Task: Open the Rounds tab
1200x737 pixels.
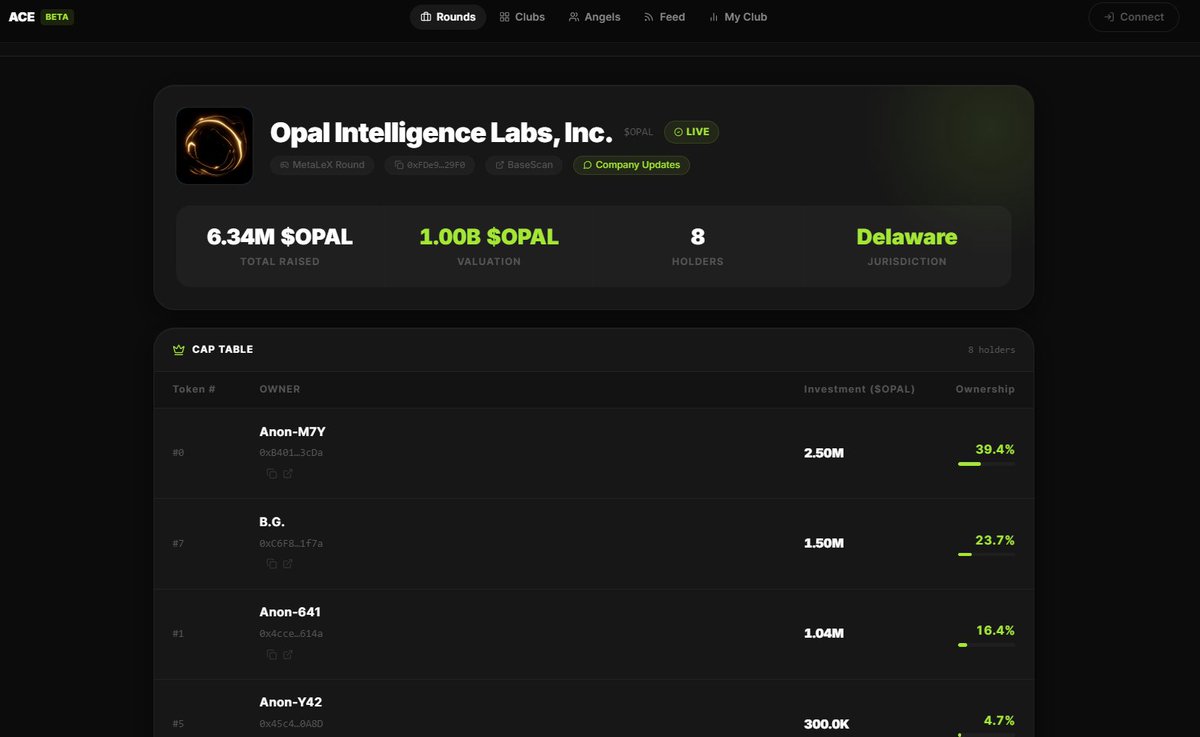Action: tap(448, 17)
